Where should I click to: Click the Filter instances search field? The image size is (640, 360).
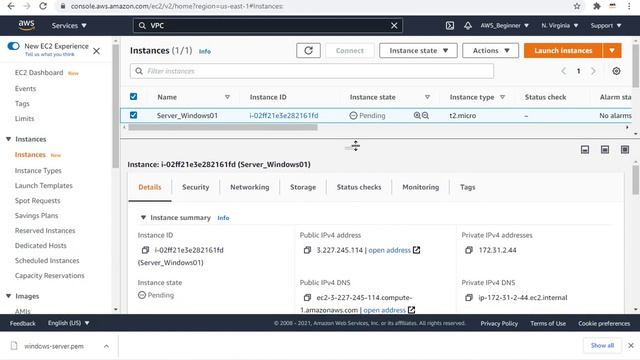tap(312, 71)
